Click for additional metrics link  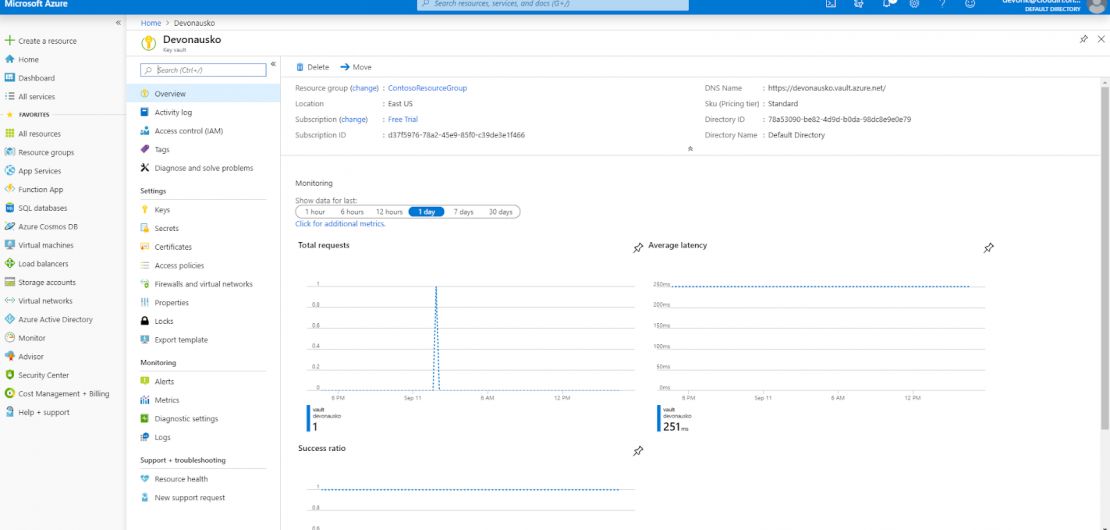[x=341, y=224]
